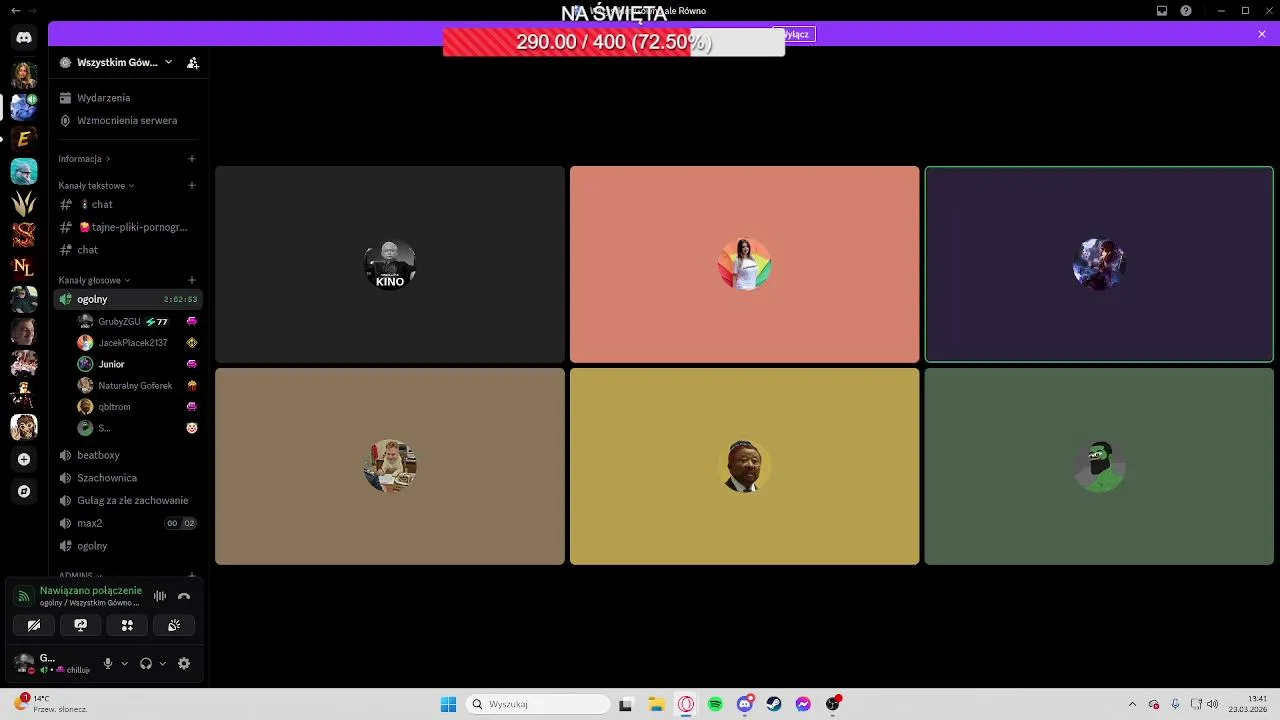Click user Junior in voice list
1280x720 pixels.
[x=138, y=364]
